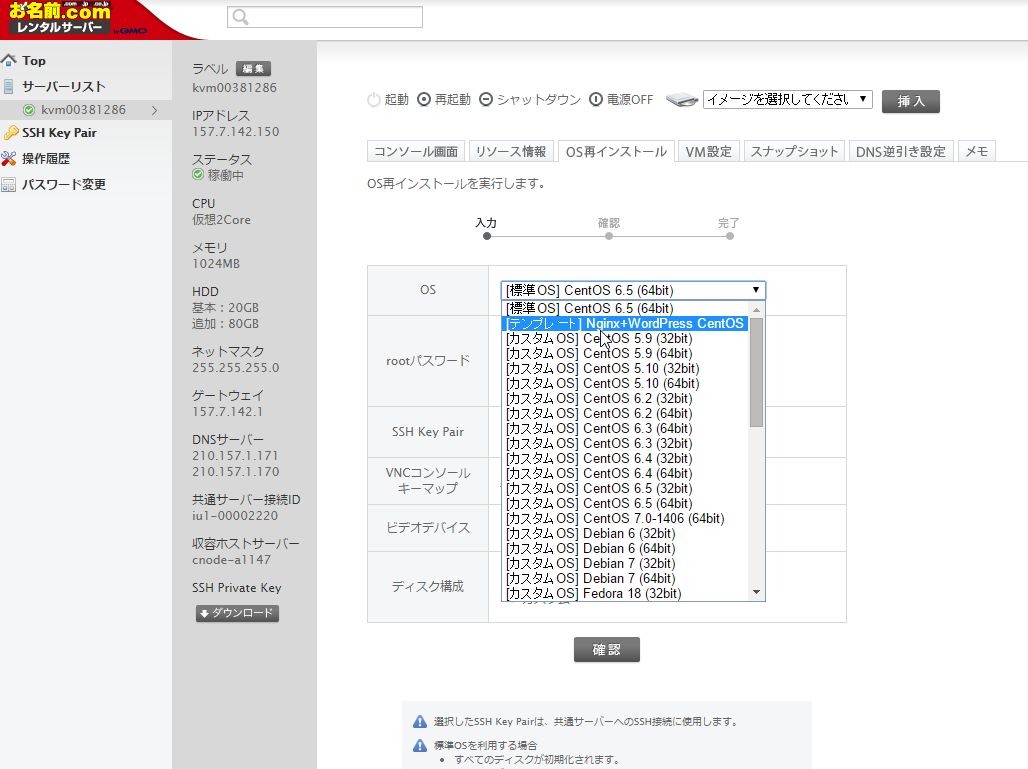Open the VM設定 tab
This screenshot has width=1028, height=769.
click(x=709, y=151)
